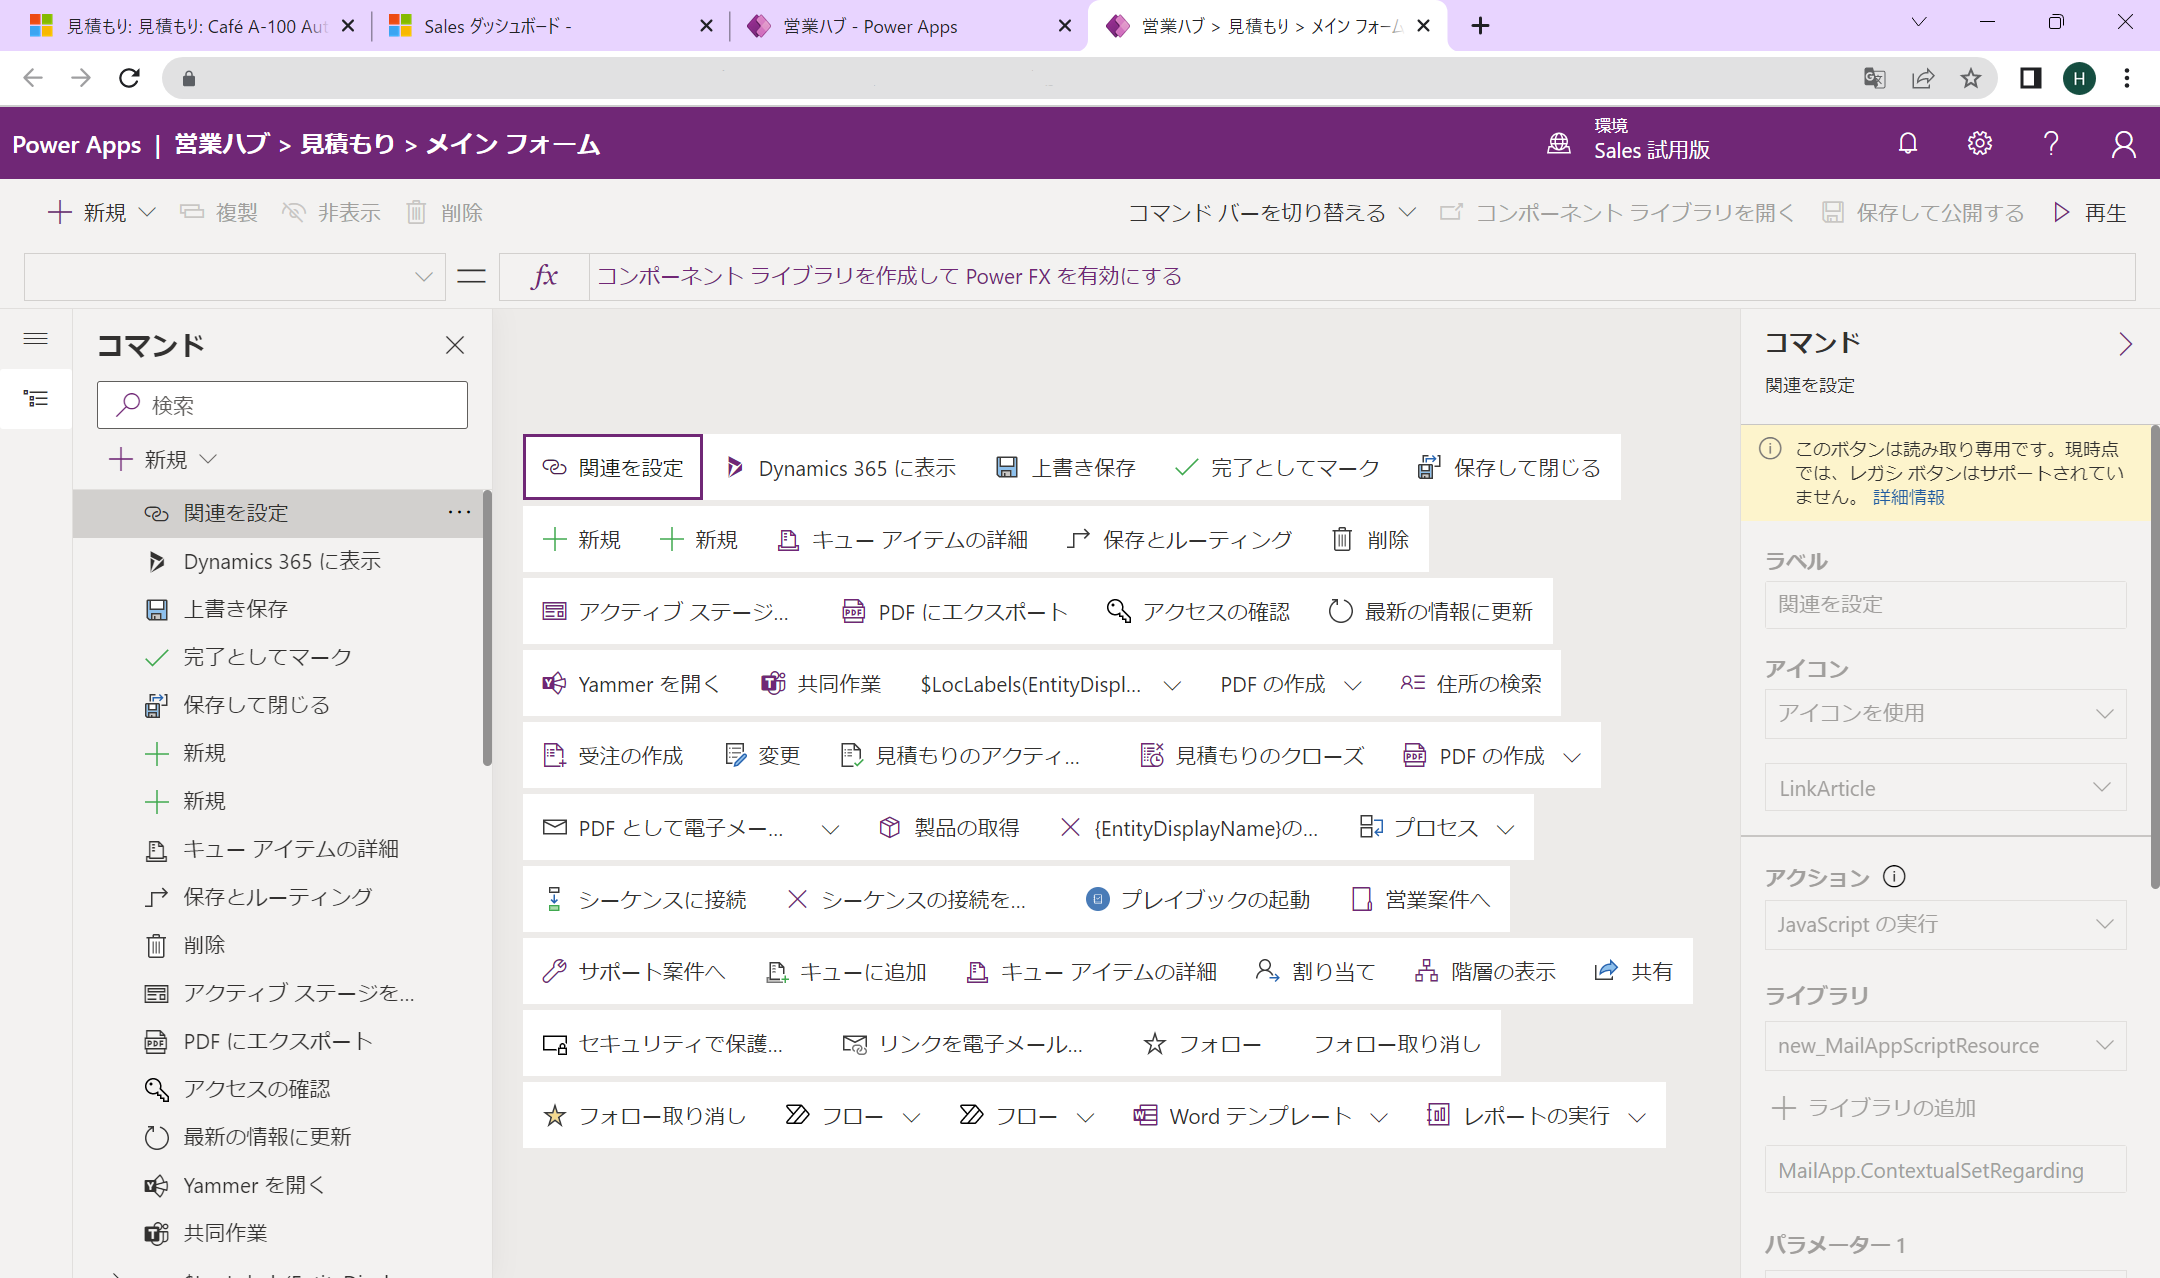Click the 営業ハブ breadcrumb link
The image size is (2160, 1278).
(x=222, y=144)
